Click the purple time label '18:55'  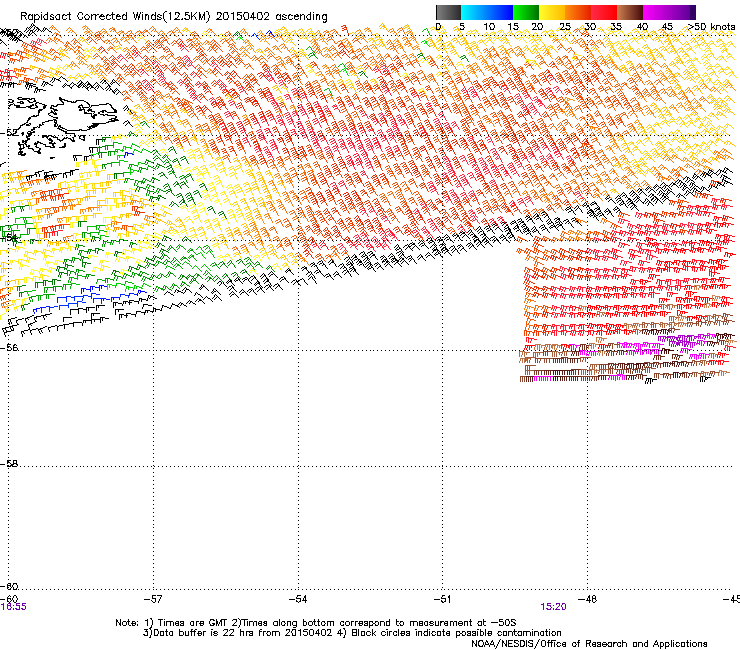coord(13,607)
